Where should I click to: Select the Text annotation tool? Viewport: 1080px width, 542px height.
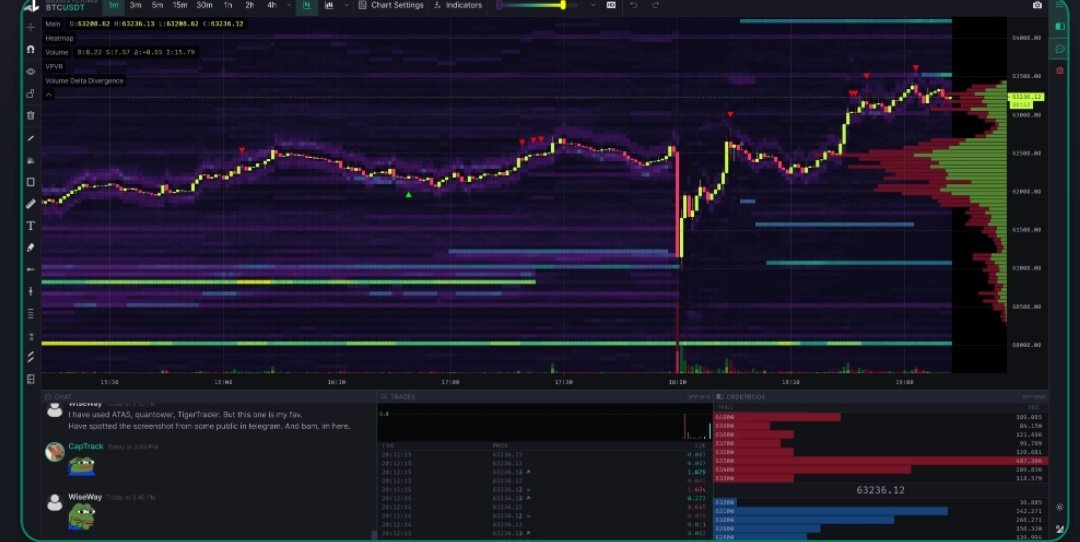[30, 226]
